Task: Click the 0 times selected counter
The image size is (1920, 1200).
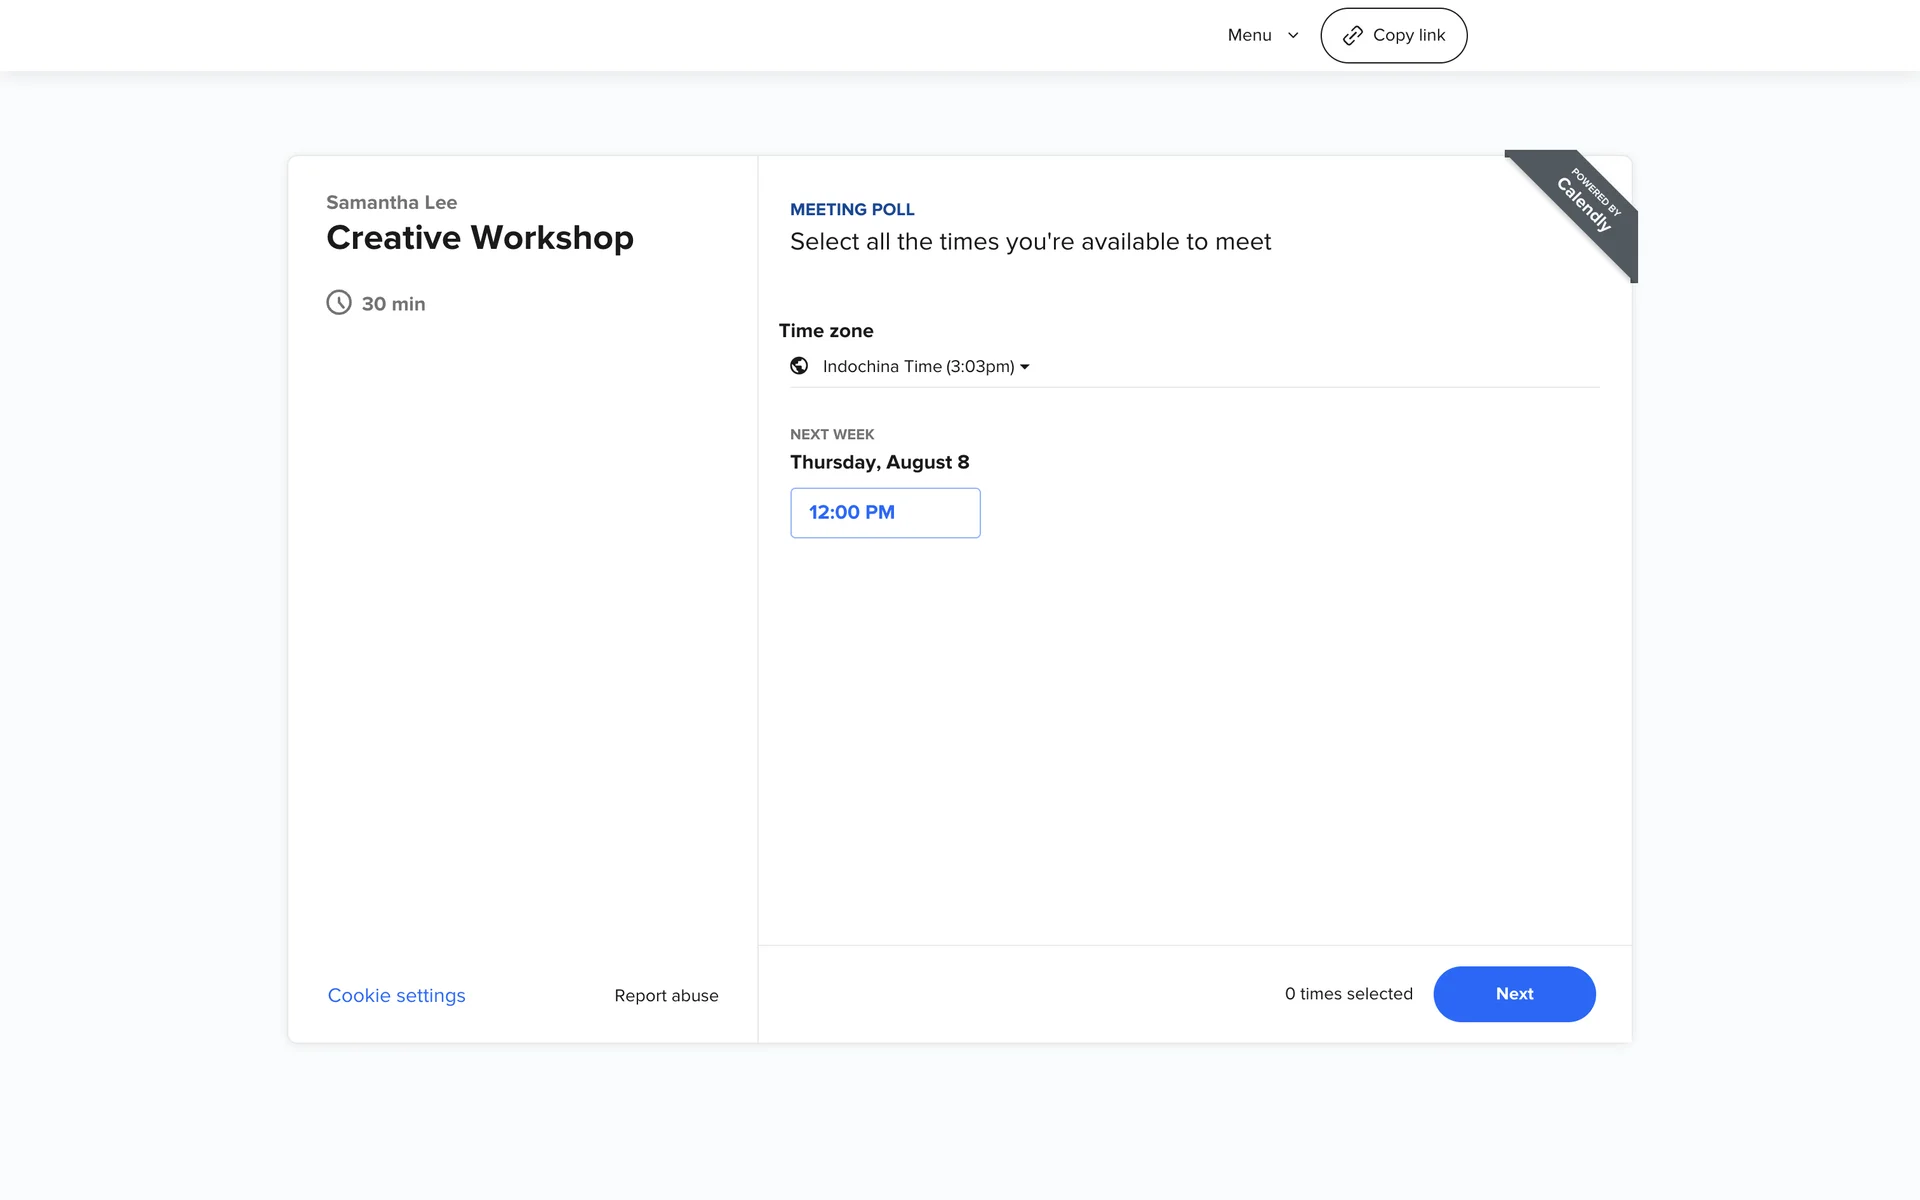Action: point(1348,993)
